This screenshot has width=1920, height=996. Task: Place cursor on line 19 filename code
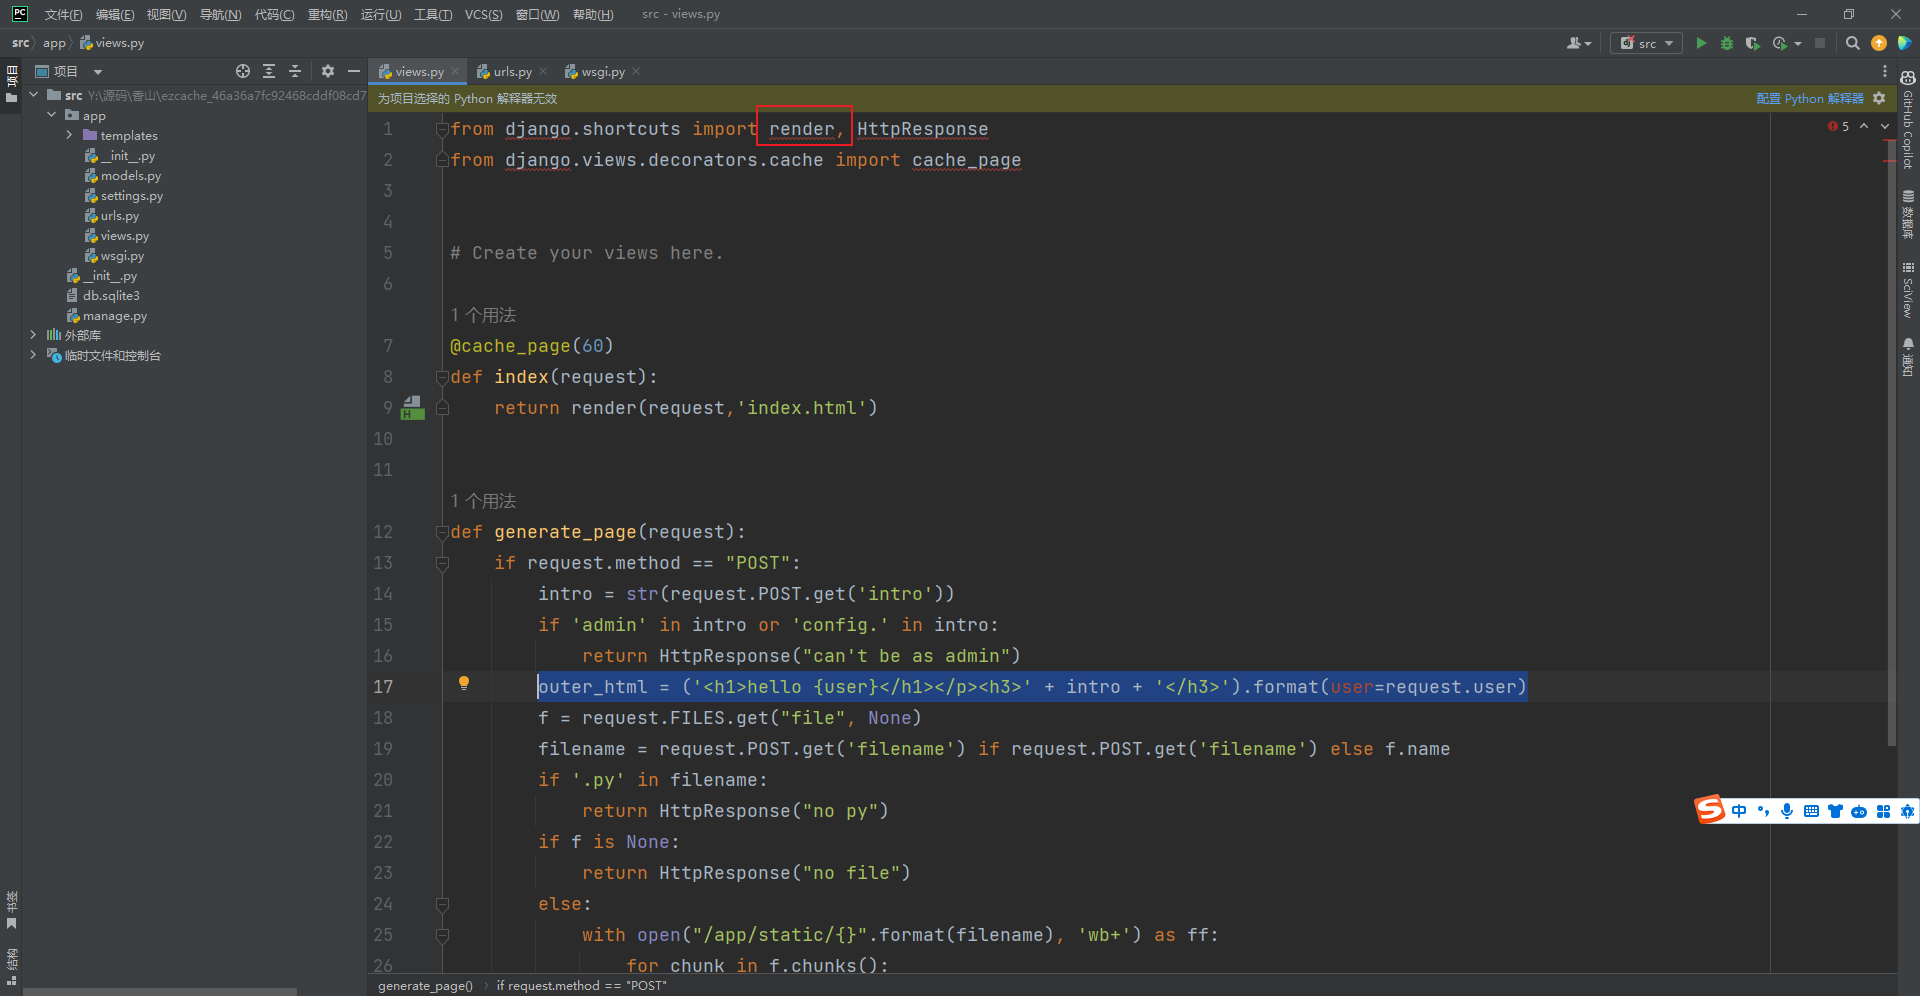993,749
